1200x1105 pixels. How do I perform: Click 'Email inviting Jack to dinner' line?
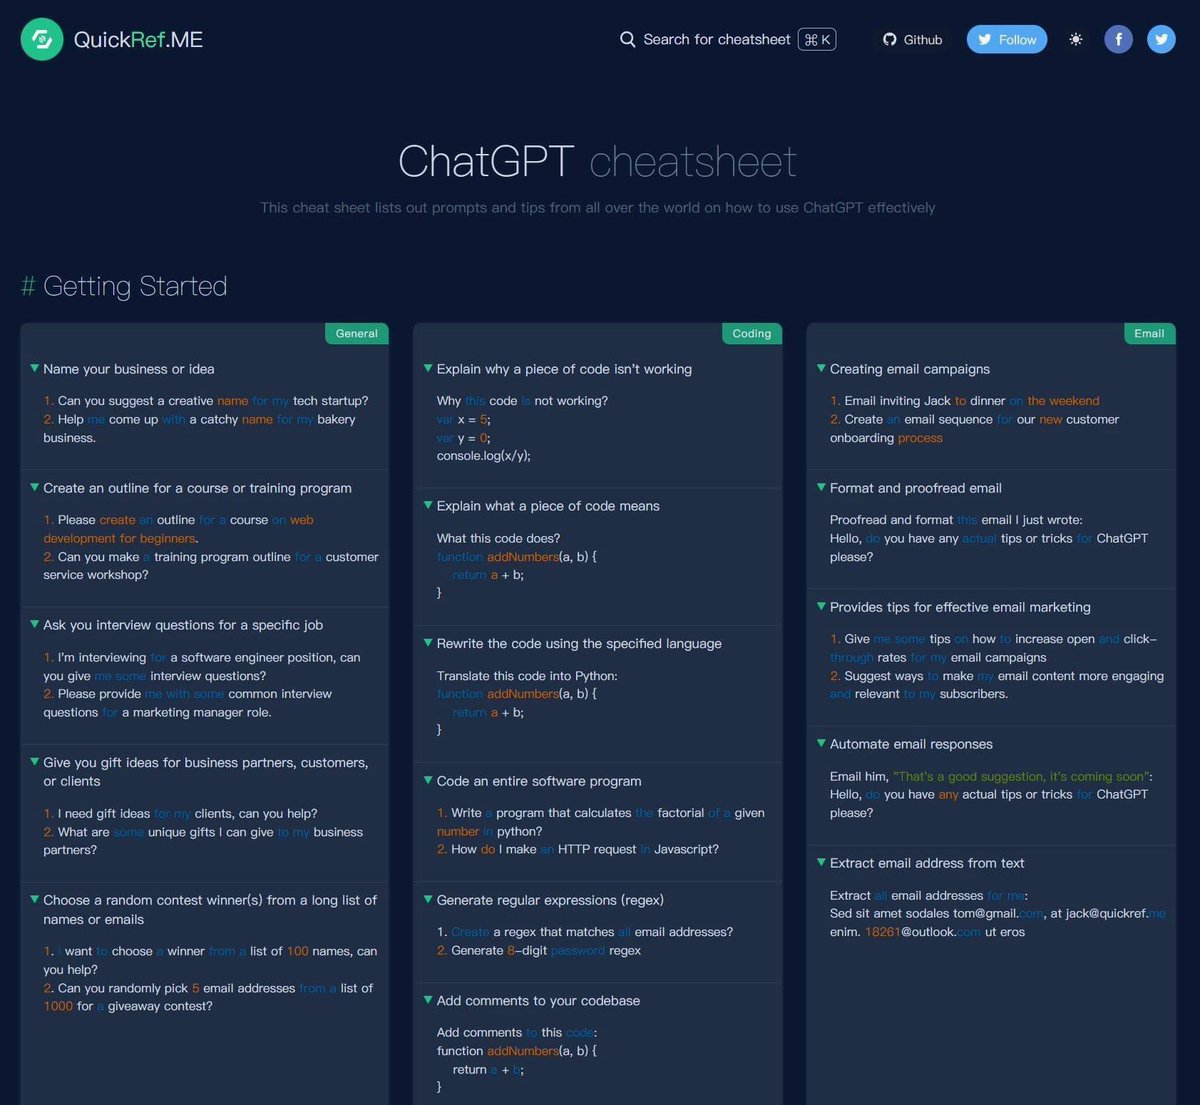pyautogui.click(x=964, y=401)
